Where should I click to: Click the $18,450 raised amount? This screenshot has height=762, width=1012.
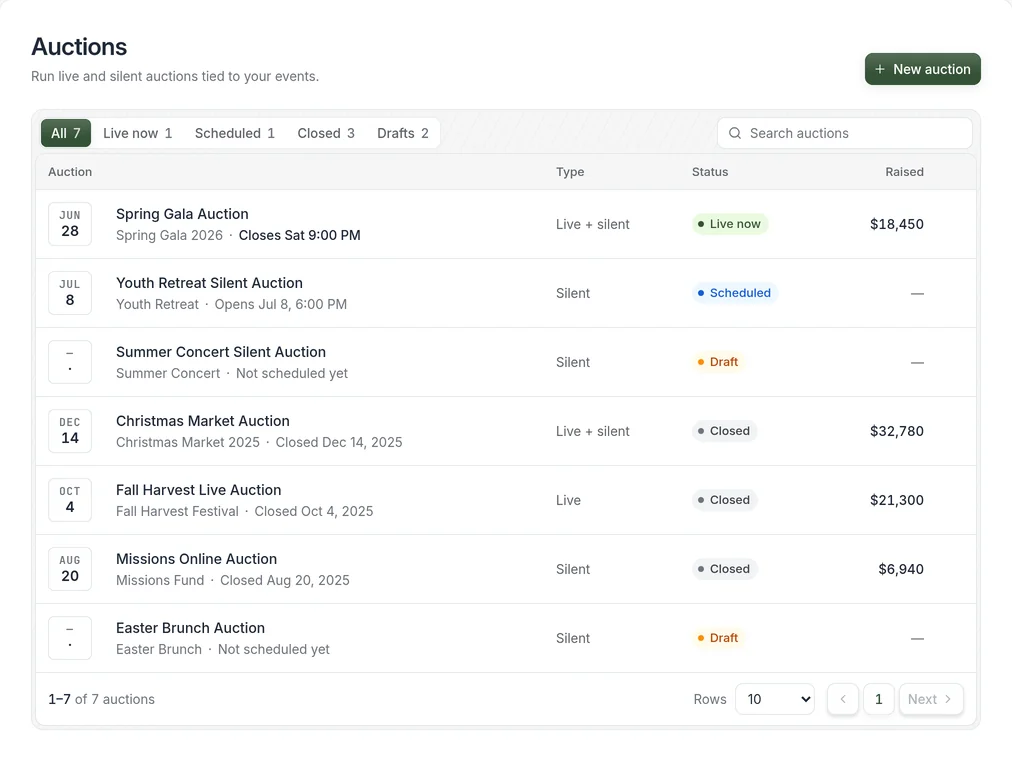(896, 224)
